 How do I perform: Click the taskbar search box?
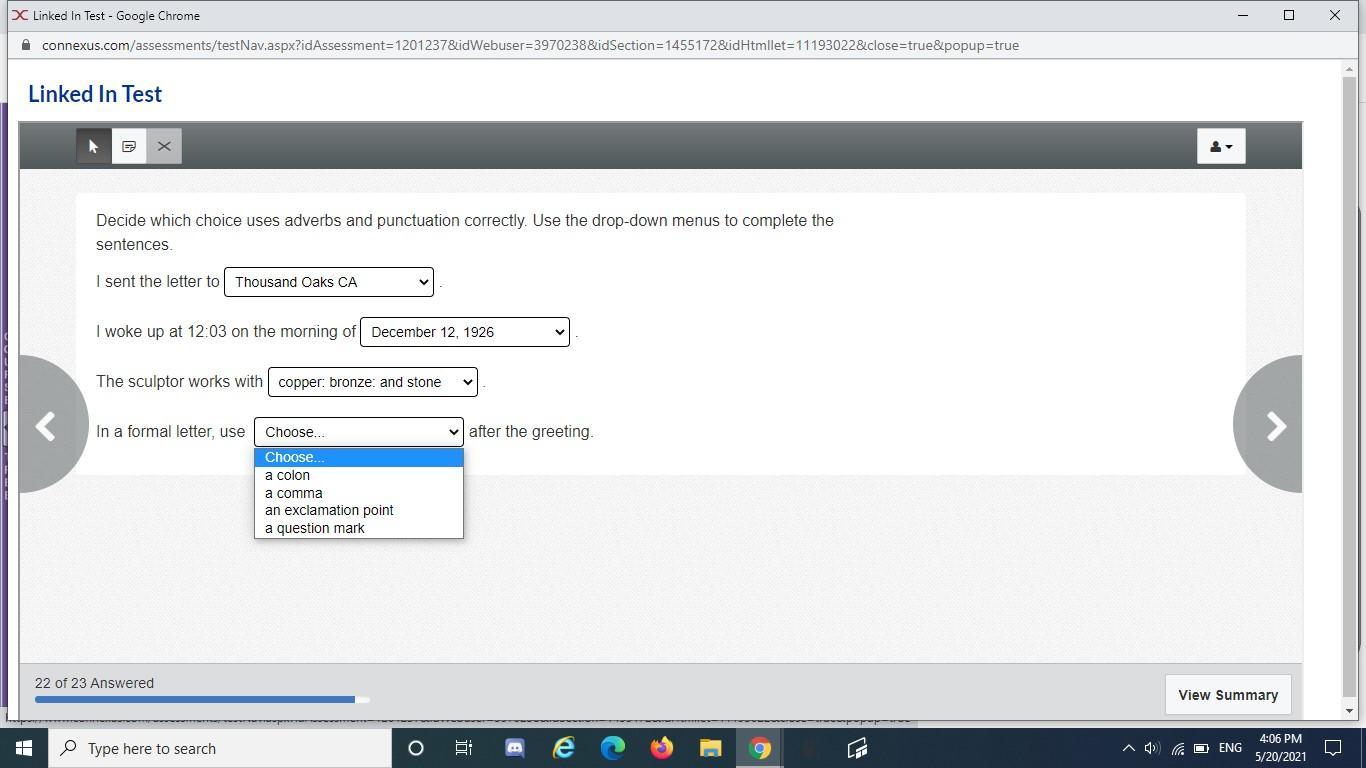coord(220,748)
